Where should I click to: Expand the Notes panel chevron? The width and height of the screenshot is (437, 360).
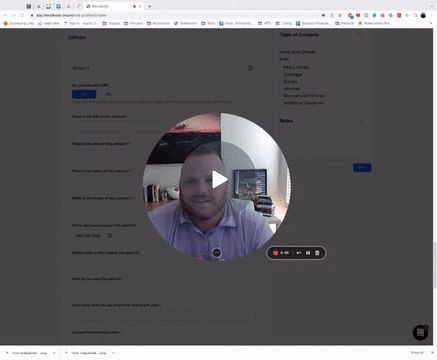tap(359, 121)
